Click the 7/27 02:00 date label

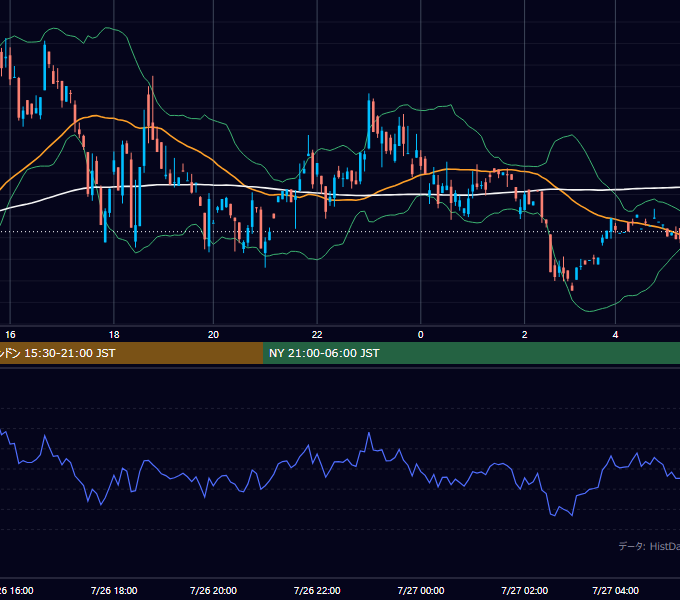pyautogui.click(x=524, y=590)
